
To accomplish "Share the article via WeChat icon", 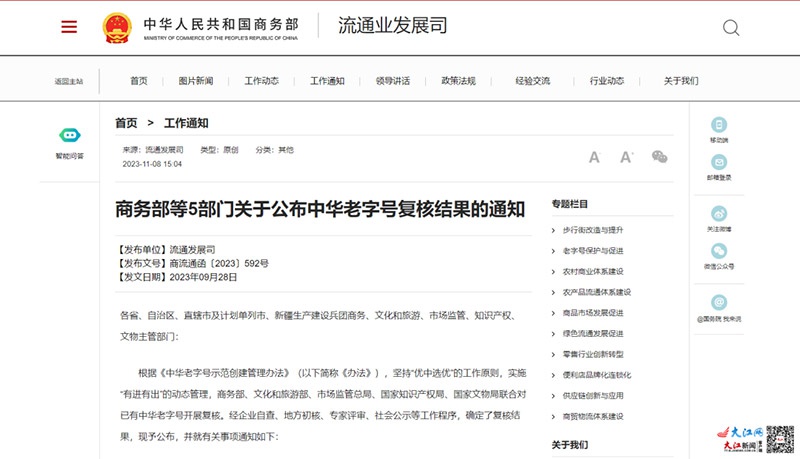I will point(659,157).
